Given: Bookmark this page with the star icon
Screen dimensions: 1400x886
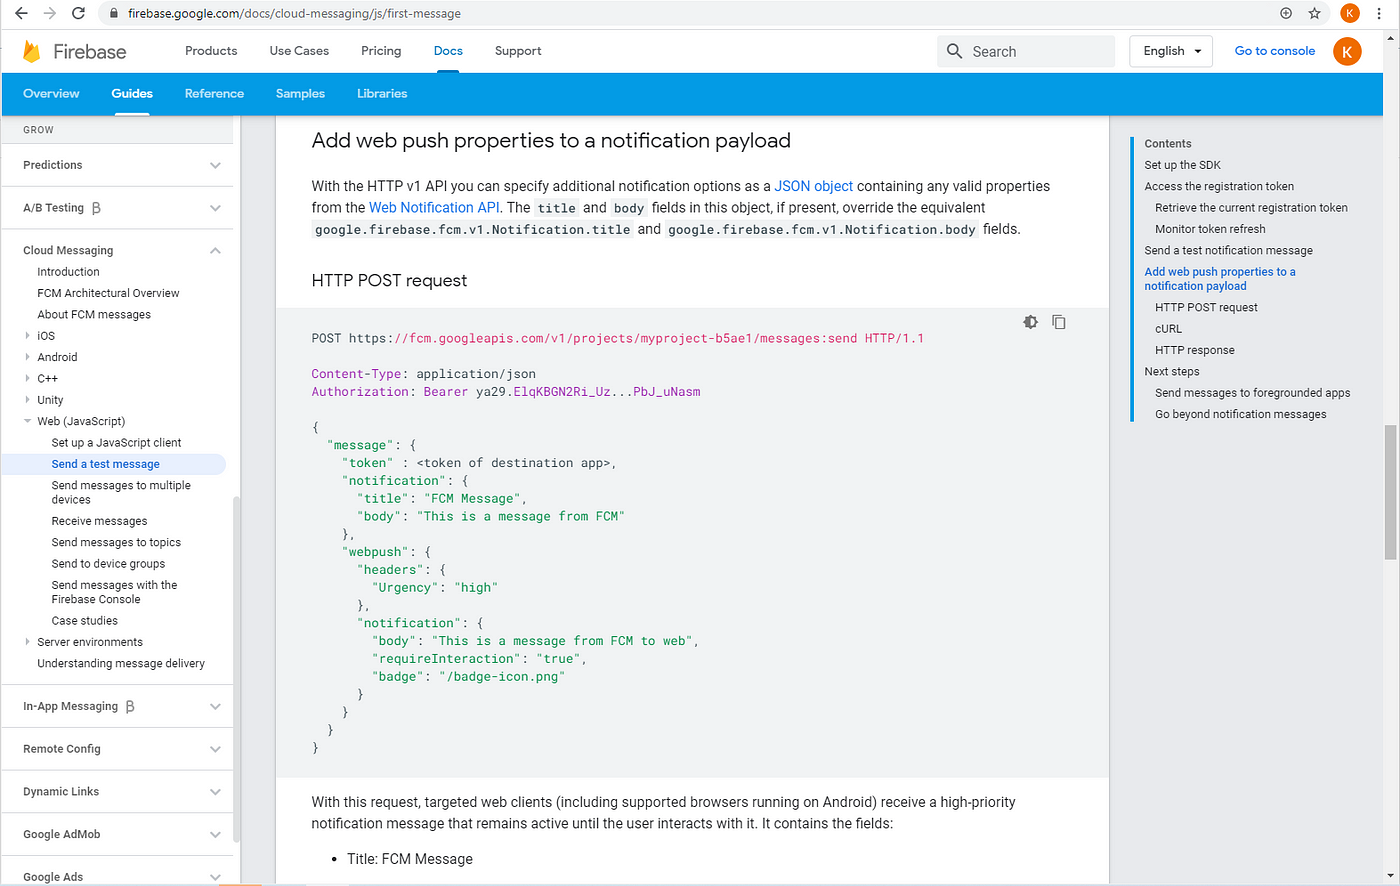Looking at the screenshot, I should tap(1314, 14).
